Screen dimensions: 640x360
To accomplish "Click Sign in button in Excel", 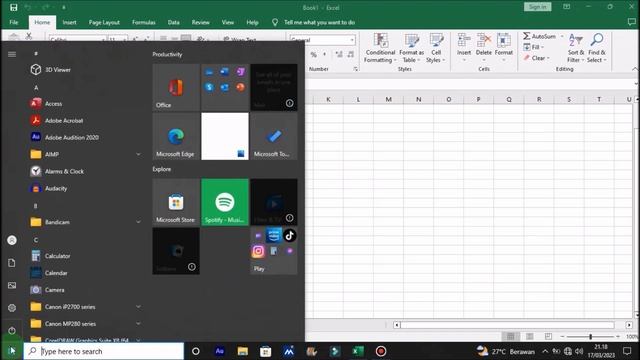I will (x=537, y=7).
